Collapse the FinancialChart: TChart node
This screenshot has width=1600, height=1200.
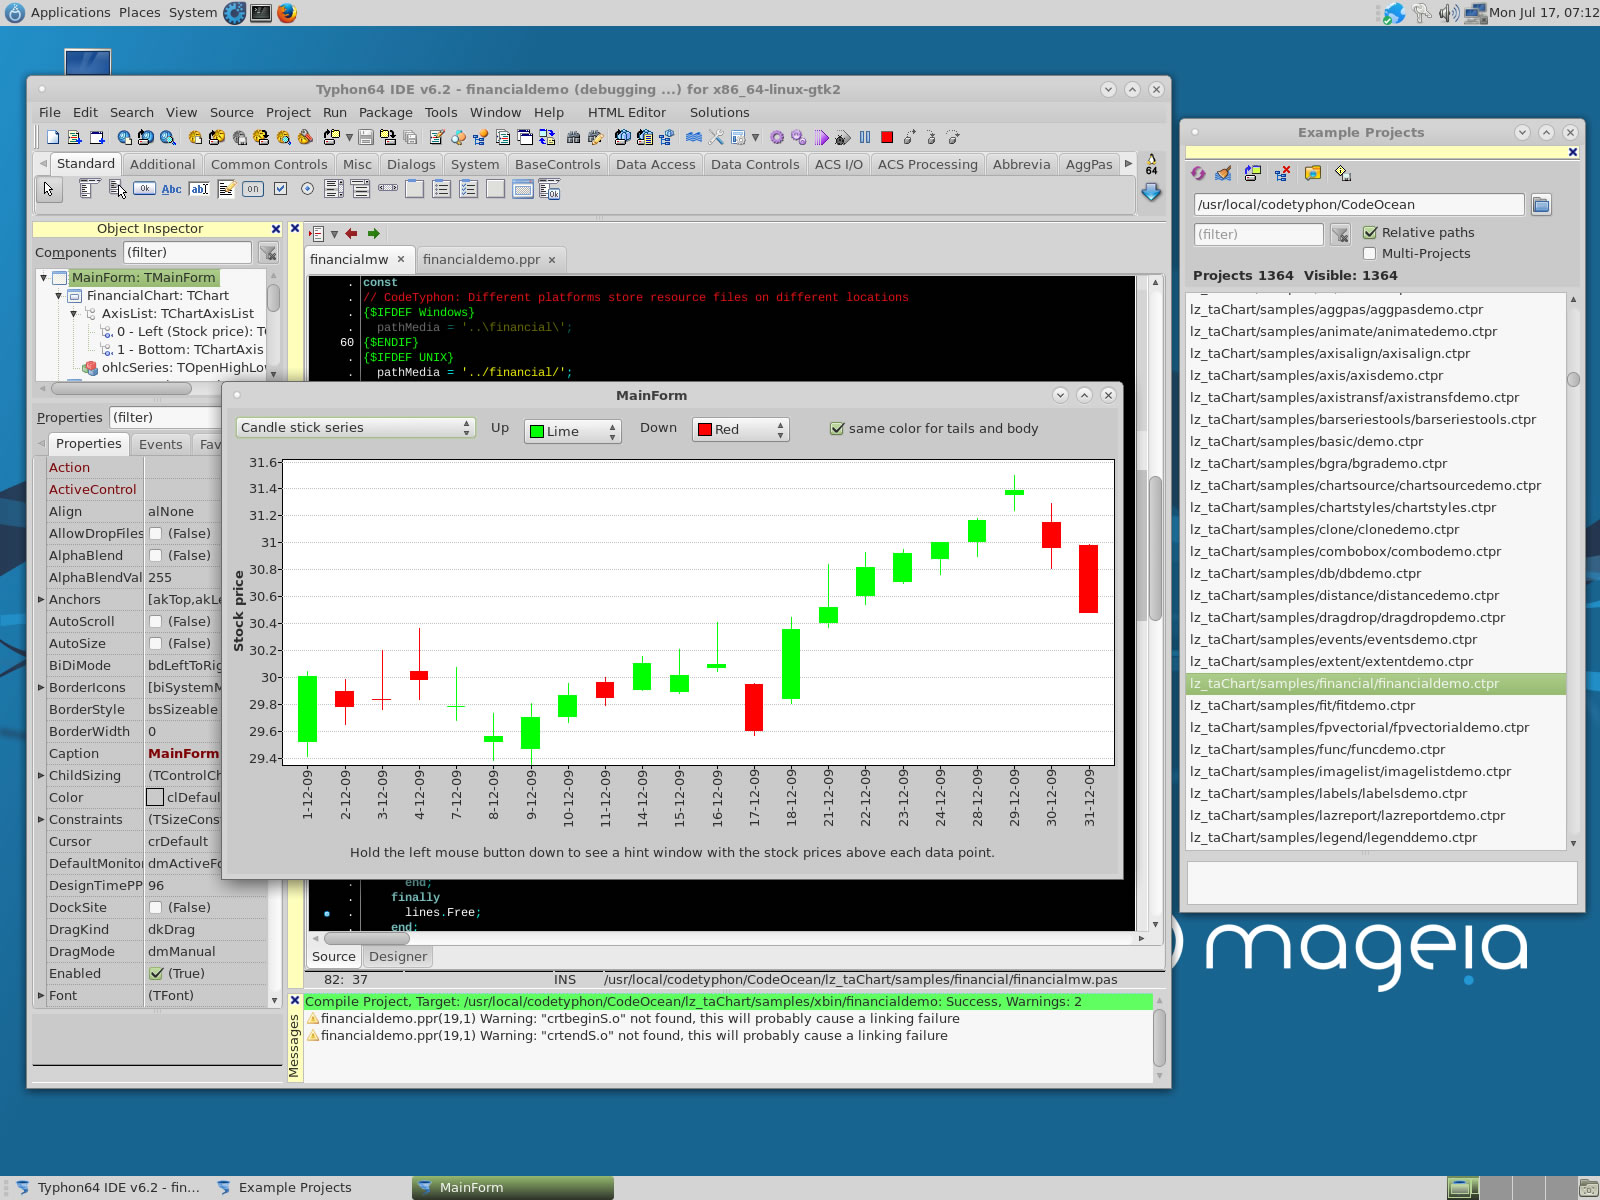pos(59,296)
